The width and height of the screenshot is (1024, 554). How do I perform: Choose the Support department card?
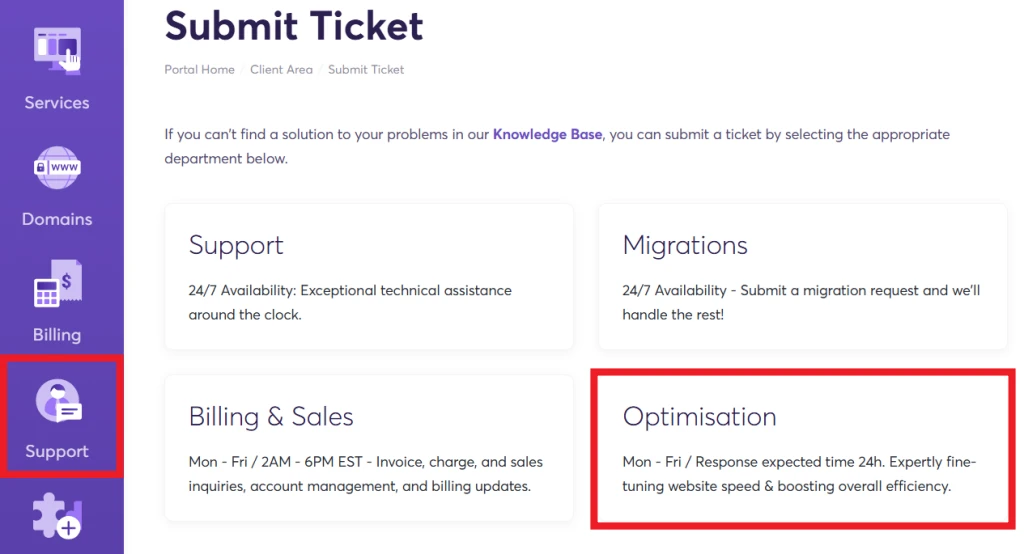coord(369,276)
